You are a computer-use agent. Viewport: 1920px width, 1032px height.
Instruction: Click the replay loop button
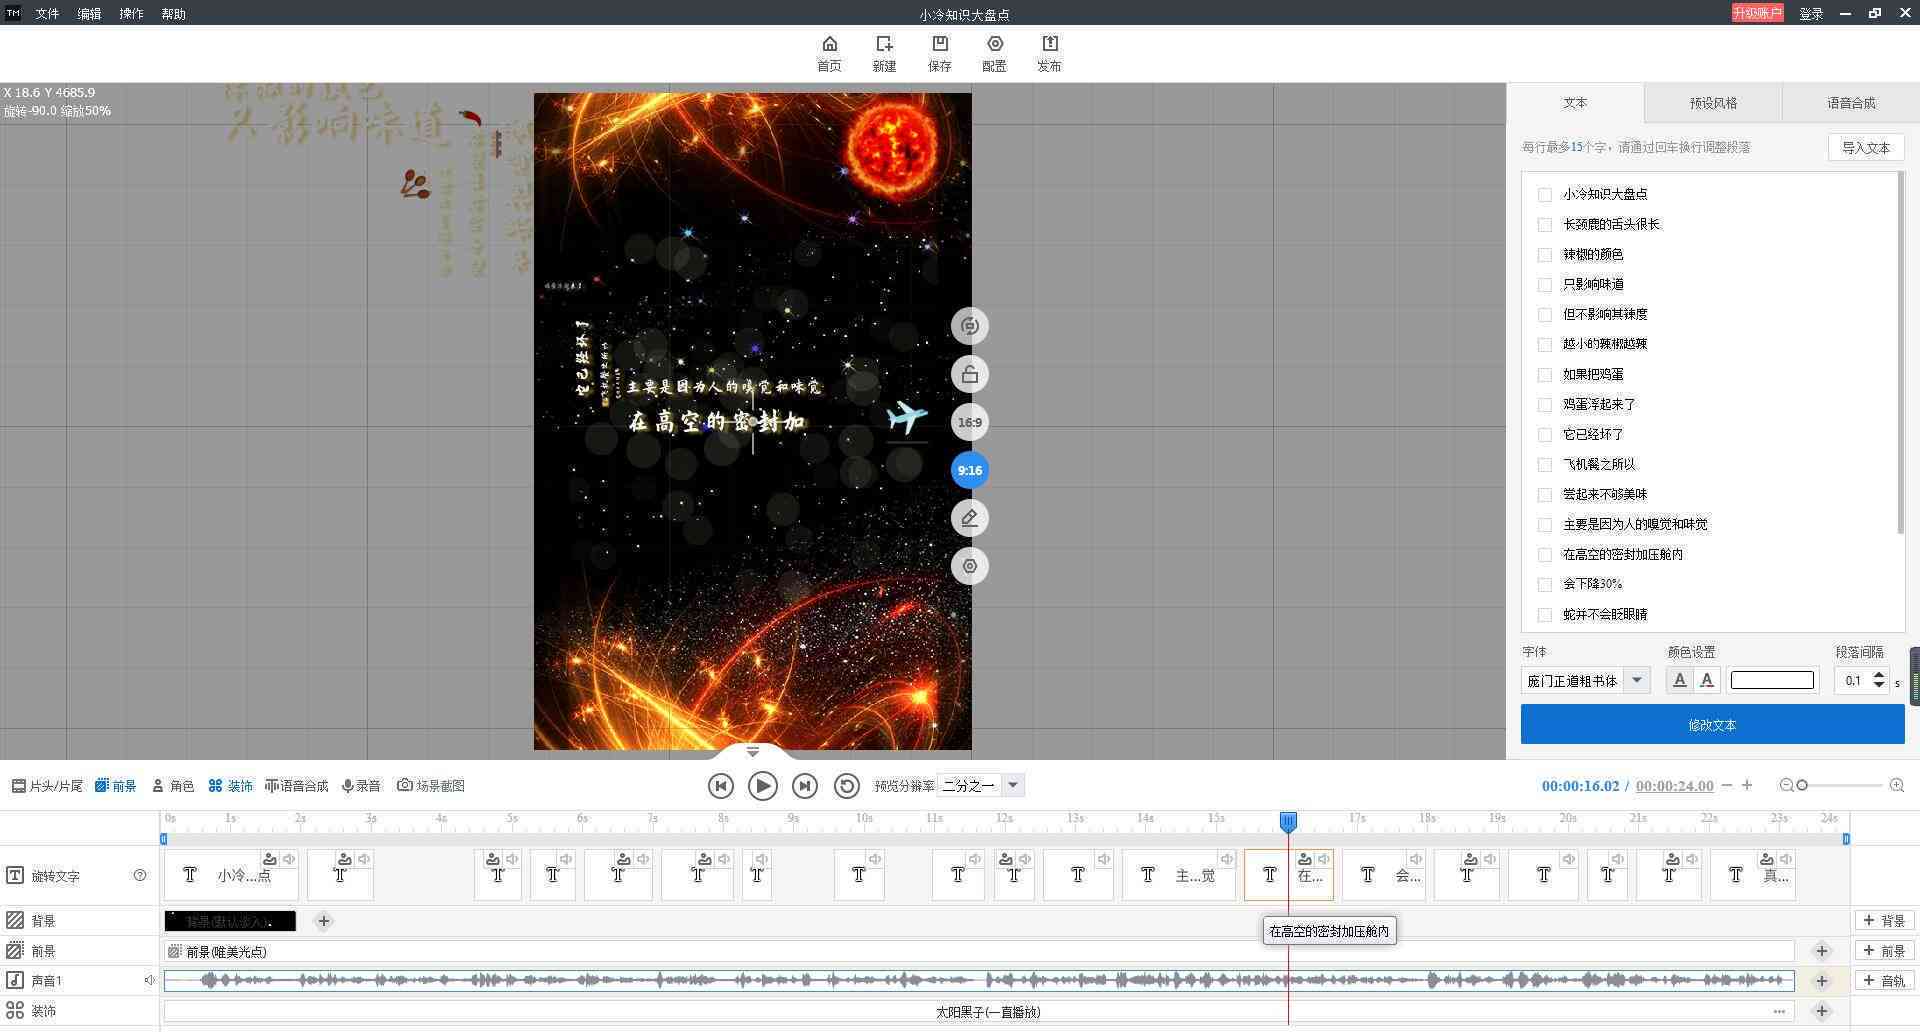pyautogui.click(x=846, y=786)
